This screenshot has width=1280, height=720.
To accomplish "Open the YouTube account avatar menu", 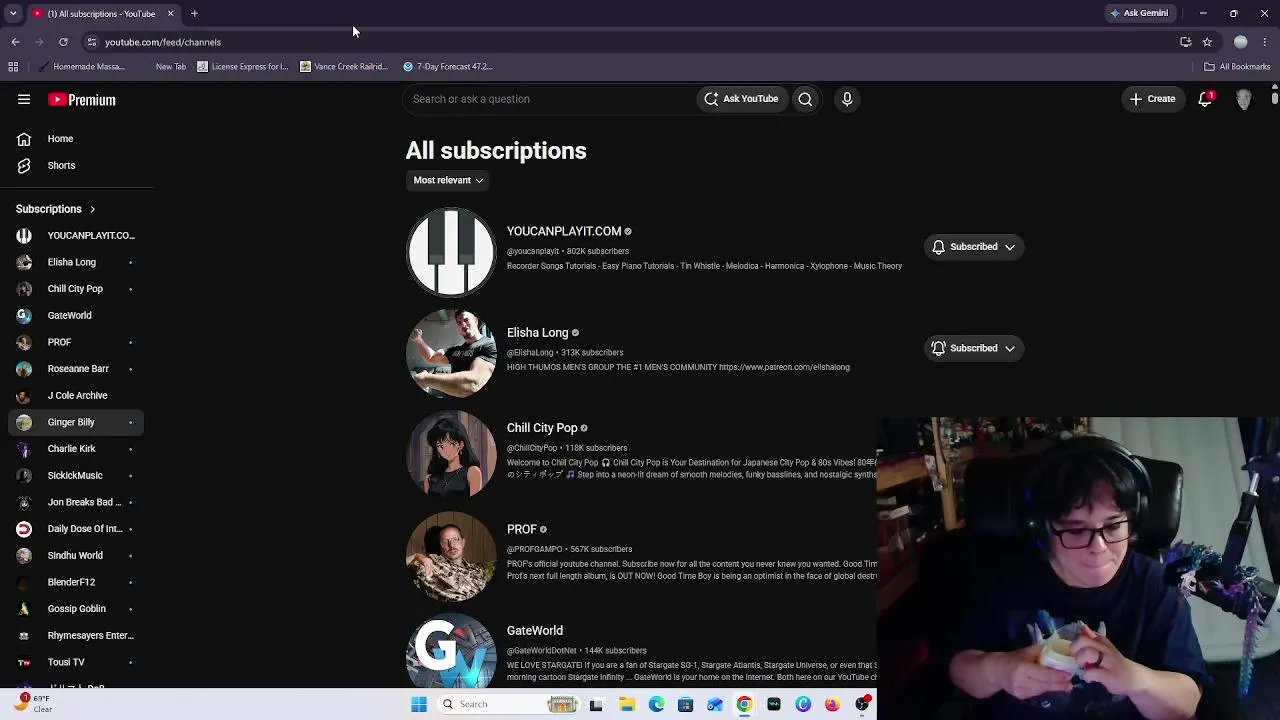I will coord(1244,99).
